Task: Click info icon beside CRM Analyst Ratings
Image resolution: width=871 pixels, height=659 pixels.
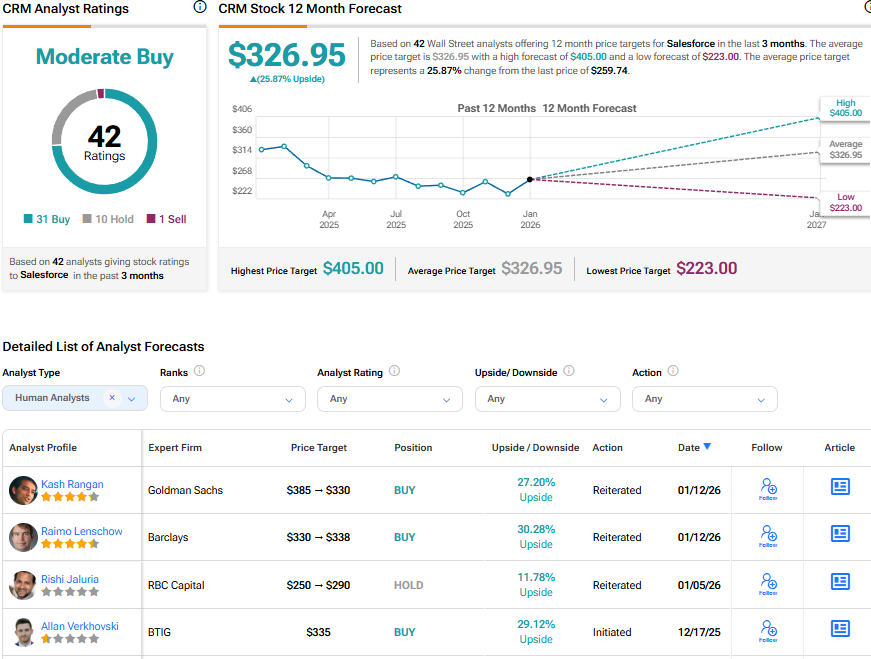Action: coord(200,8)
